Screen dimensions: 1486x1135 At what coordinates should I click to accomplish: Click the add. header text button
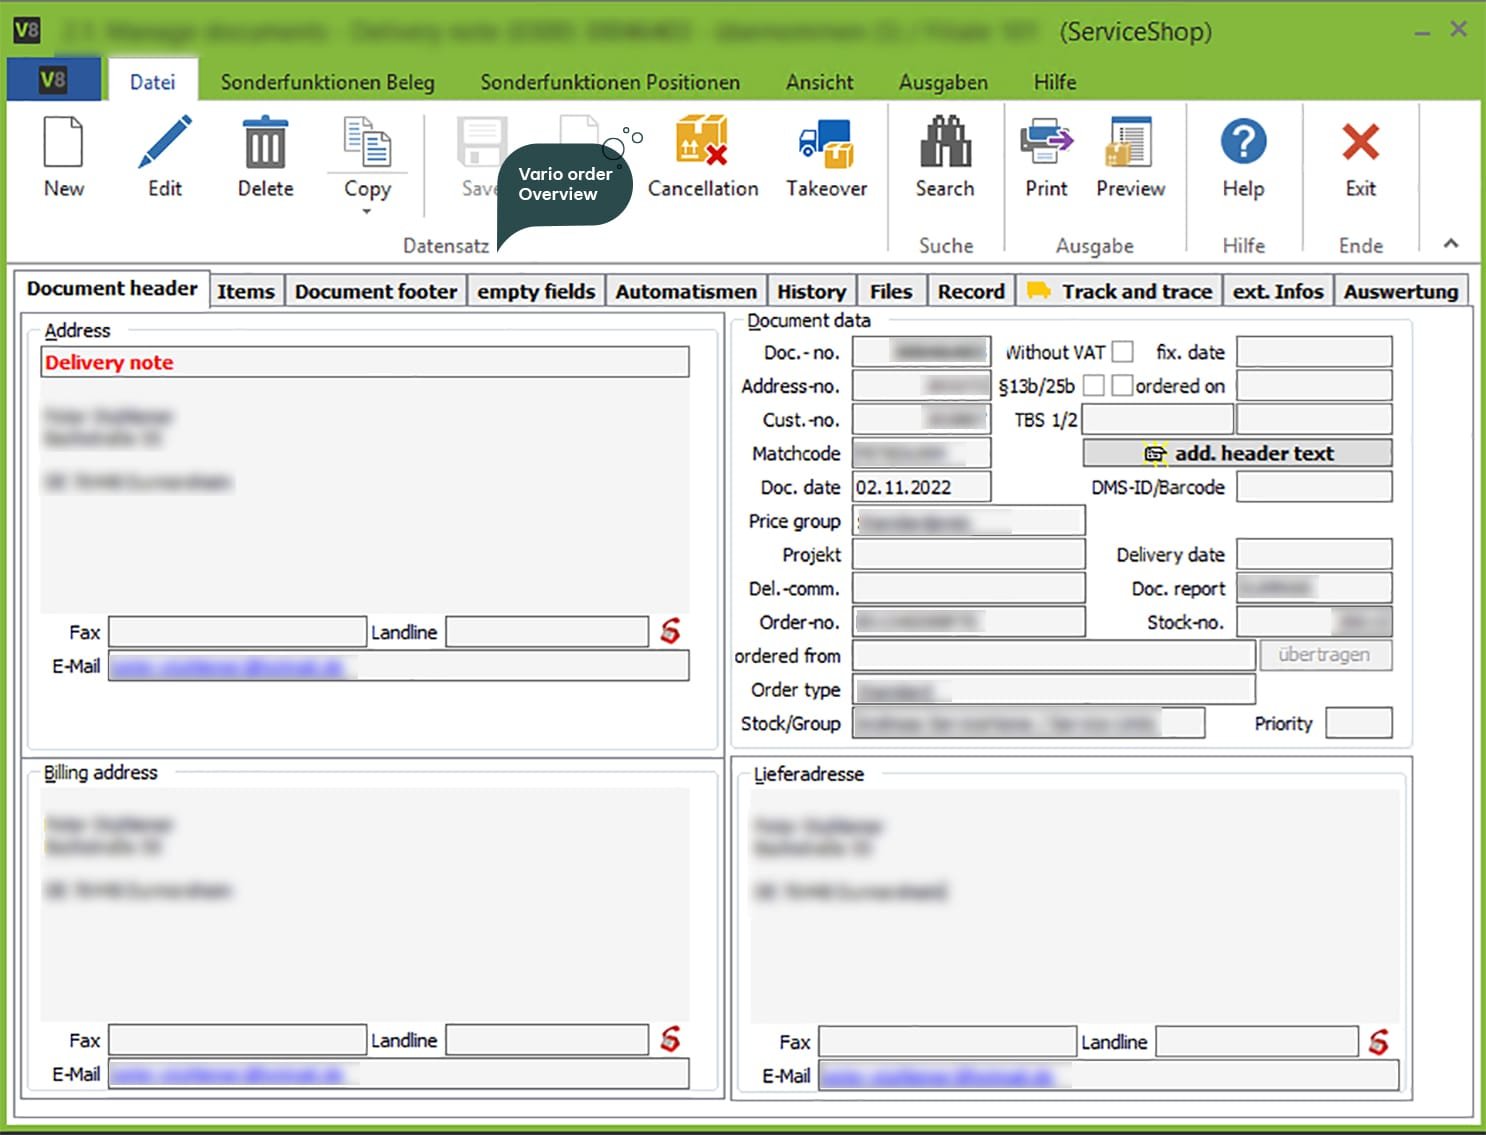pos(1237,454)
